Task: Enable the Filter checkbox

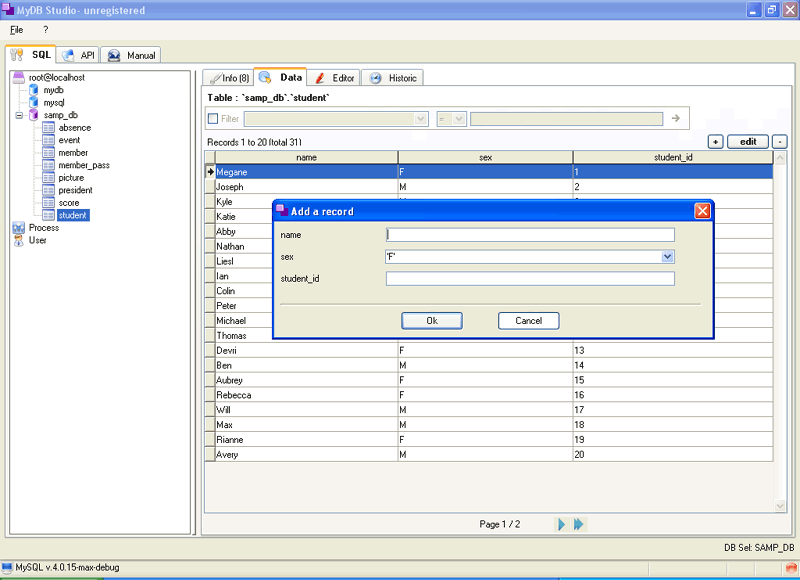Action: pyautogui.click(x=213, y=118)
